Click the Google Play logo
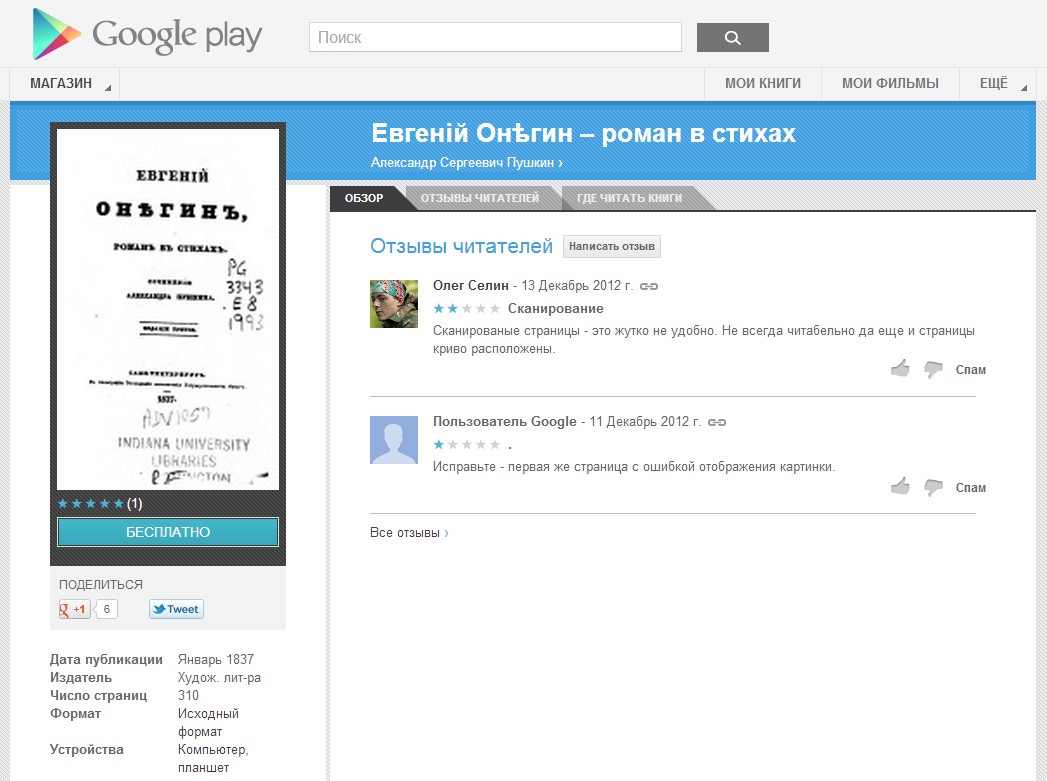Image resolution: width=1047 pixels, height=781 pixels. pos(148,35)
